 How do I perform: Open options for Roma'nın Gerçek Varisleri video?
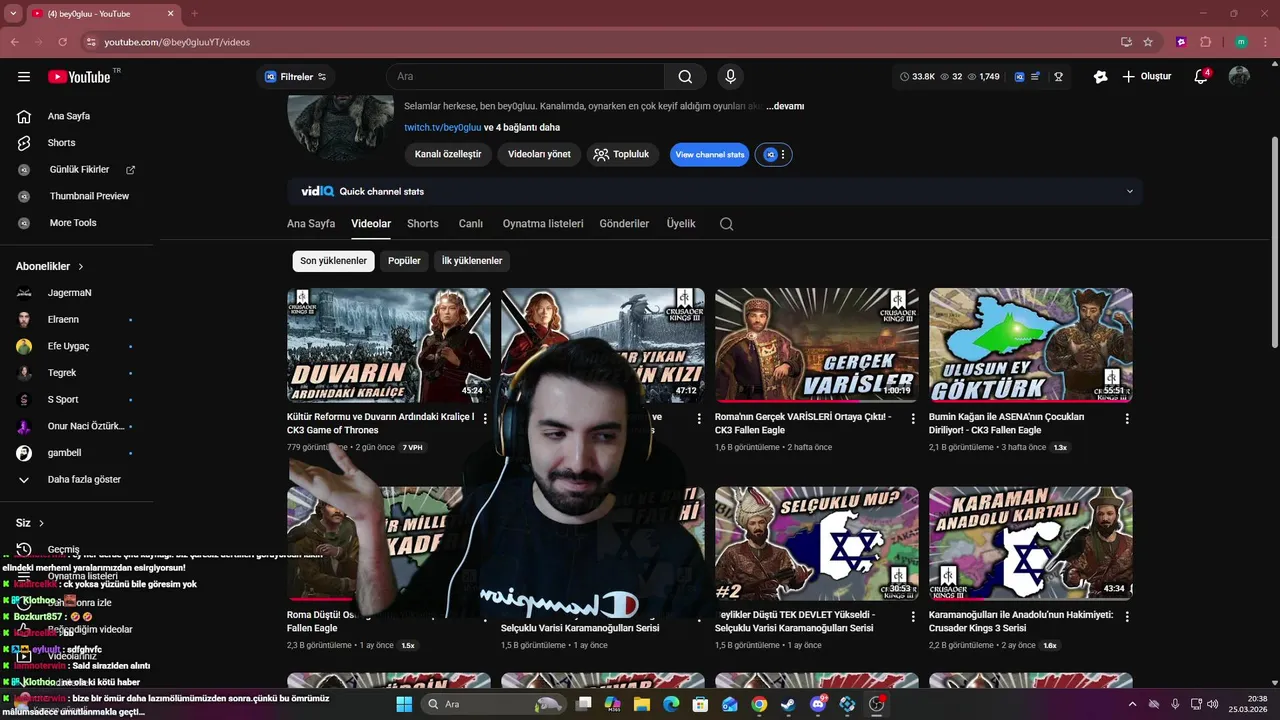(x=913, y=419)
